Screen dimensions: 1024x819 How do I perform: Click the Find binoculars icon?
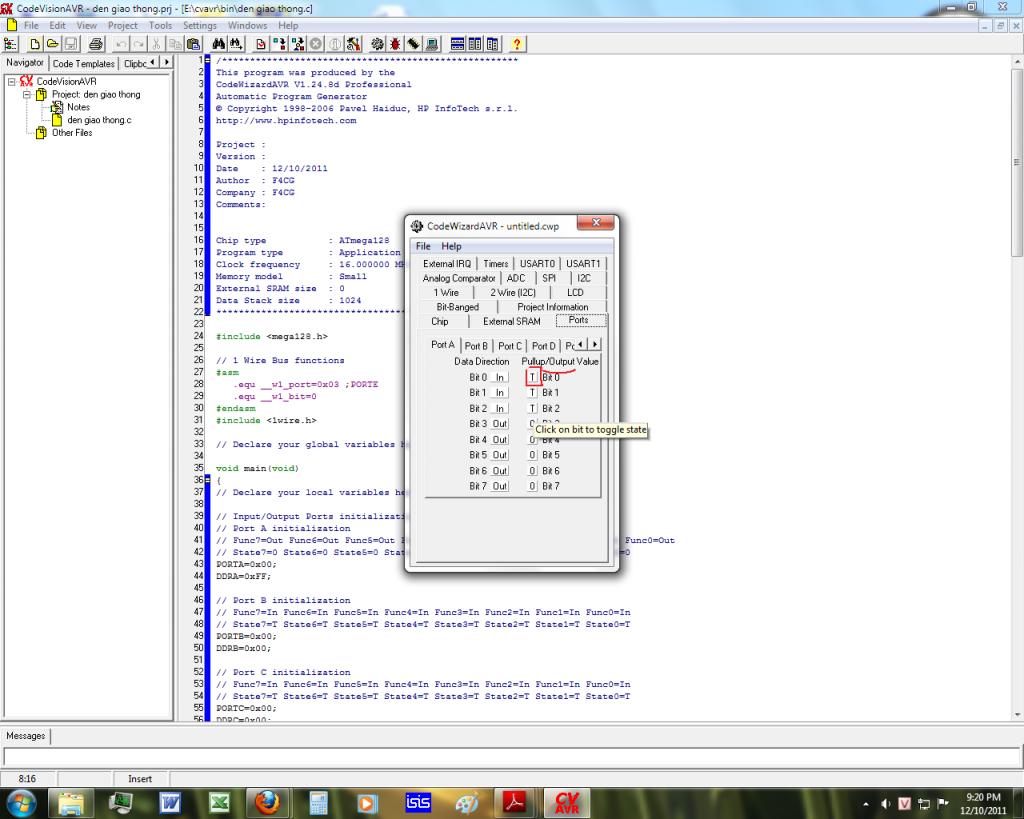pyautogui.click(x=220, y=44)
